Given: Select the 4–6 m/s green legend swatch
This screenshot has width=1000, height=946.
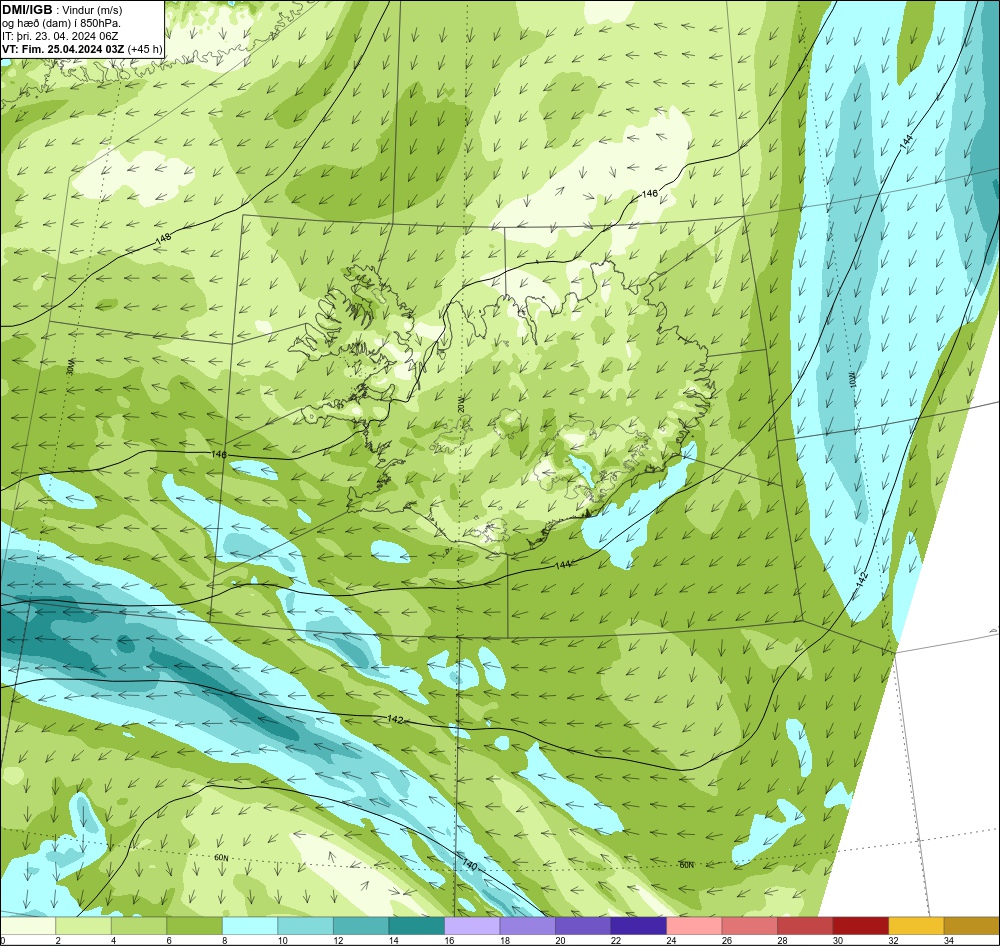Looking at the screenshot, I should (x=139, y=925).
